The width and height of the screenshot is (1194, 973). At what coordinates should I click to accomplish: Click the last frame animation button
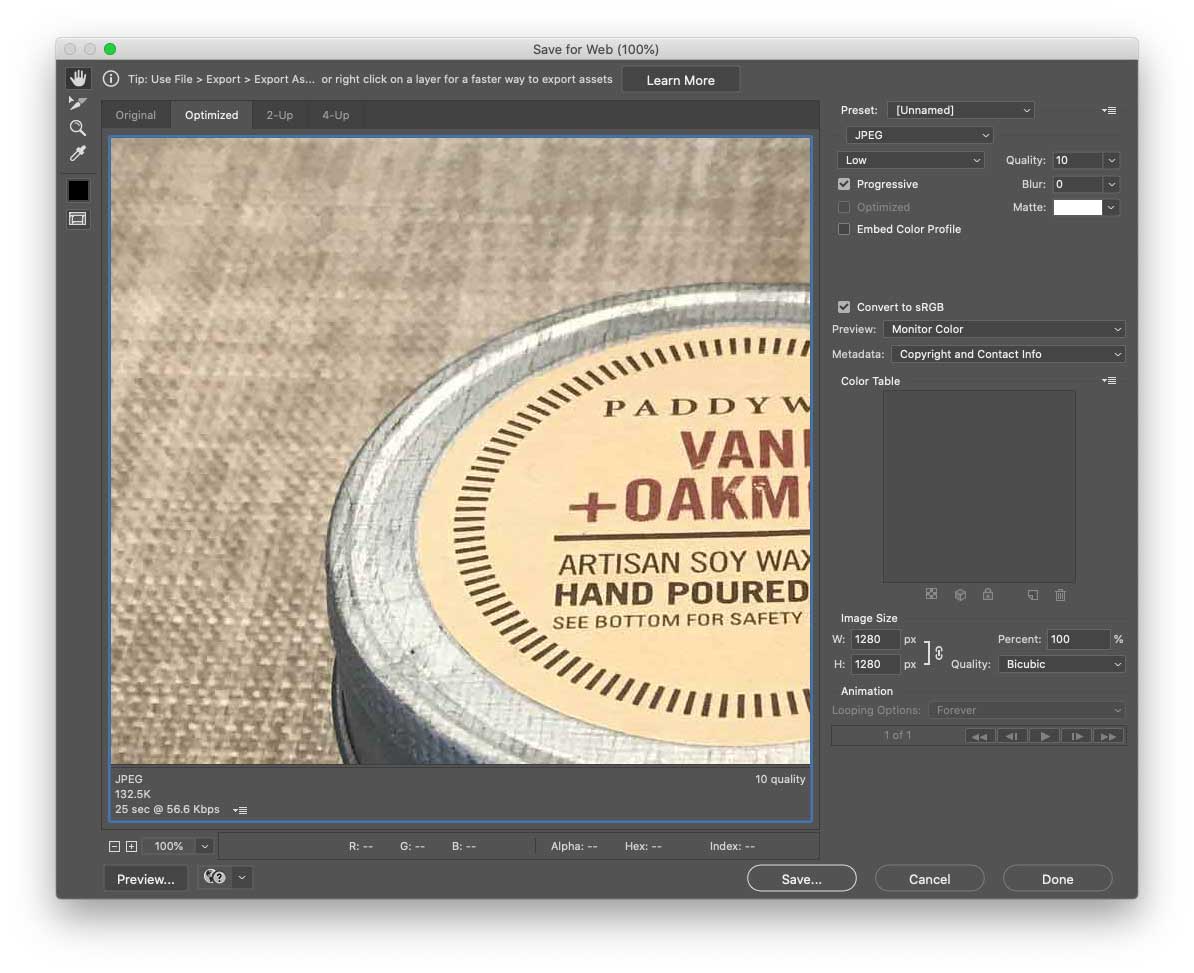pyautogui.click(x=1108, y=736)
